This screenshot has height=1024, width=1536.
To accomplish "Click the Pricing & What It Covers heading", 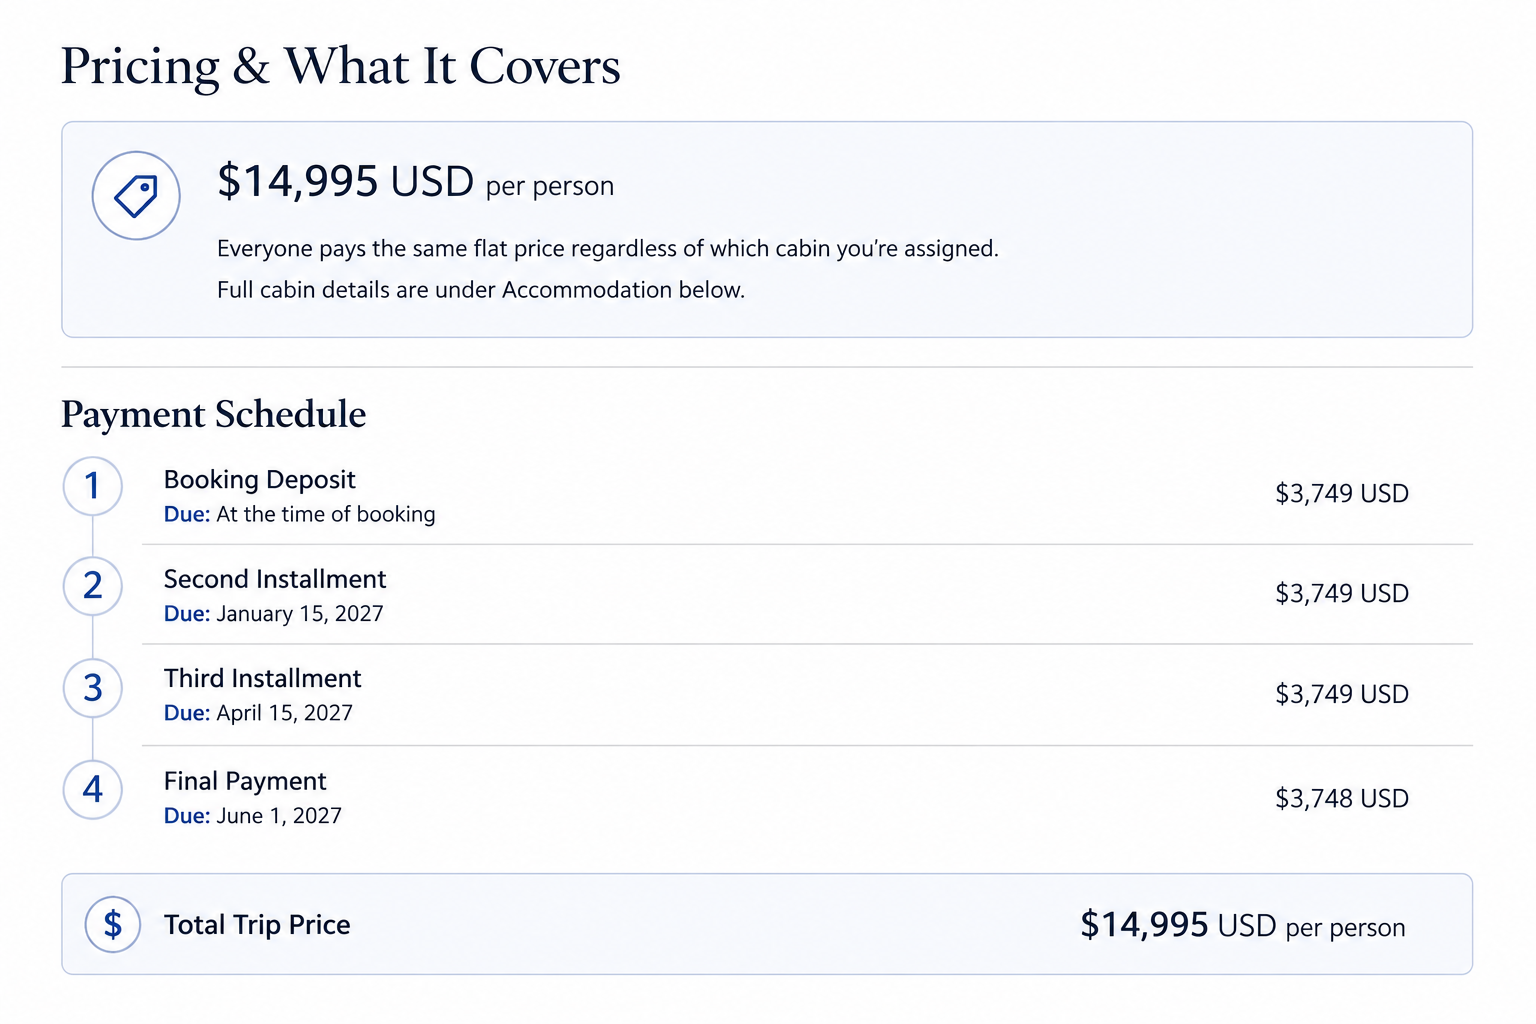I will tap(341, 67).
